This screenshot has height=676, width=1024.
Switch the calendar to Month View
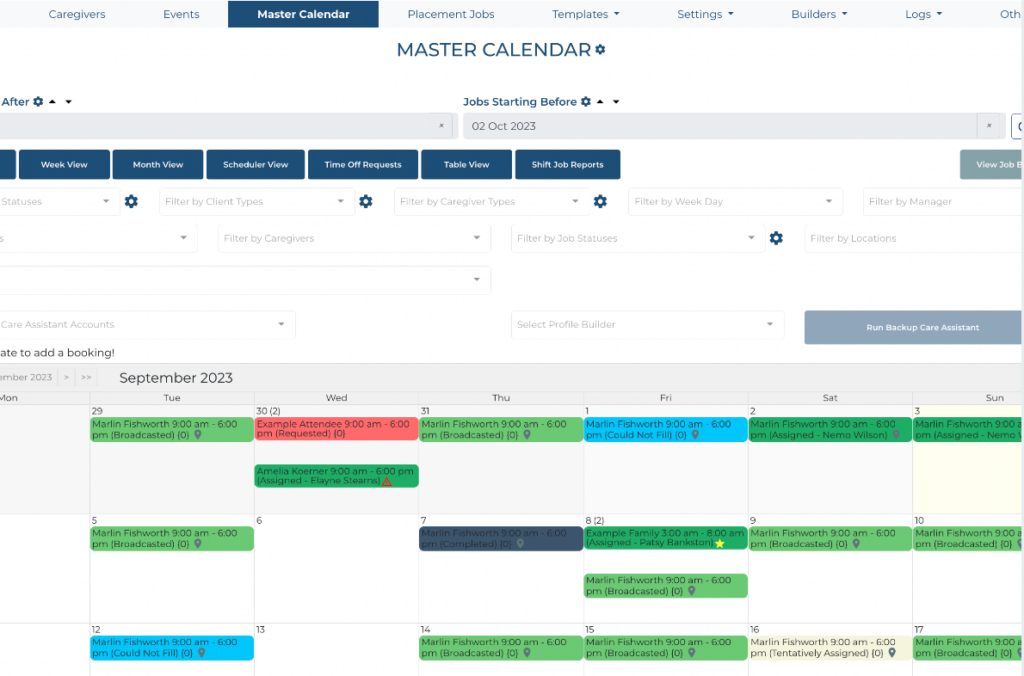click(x=157, y=164)
